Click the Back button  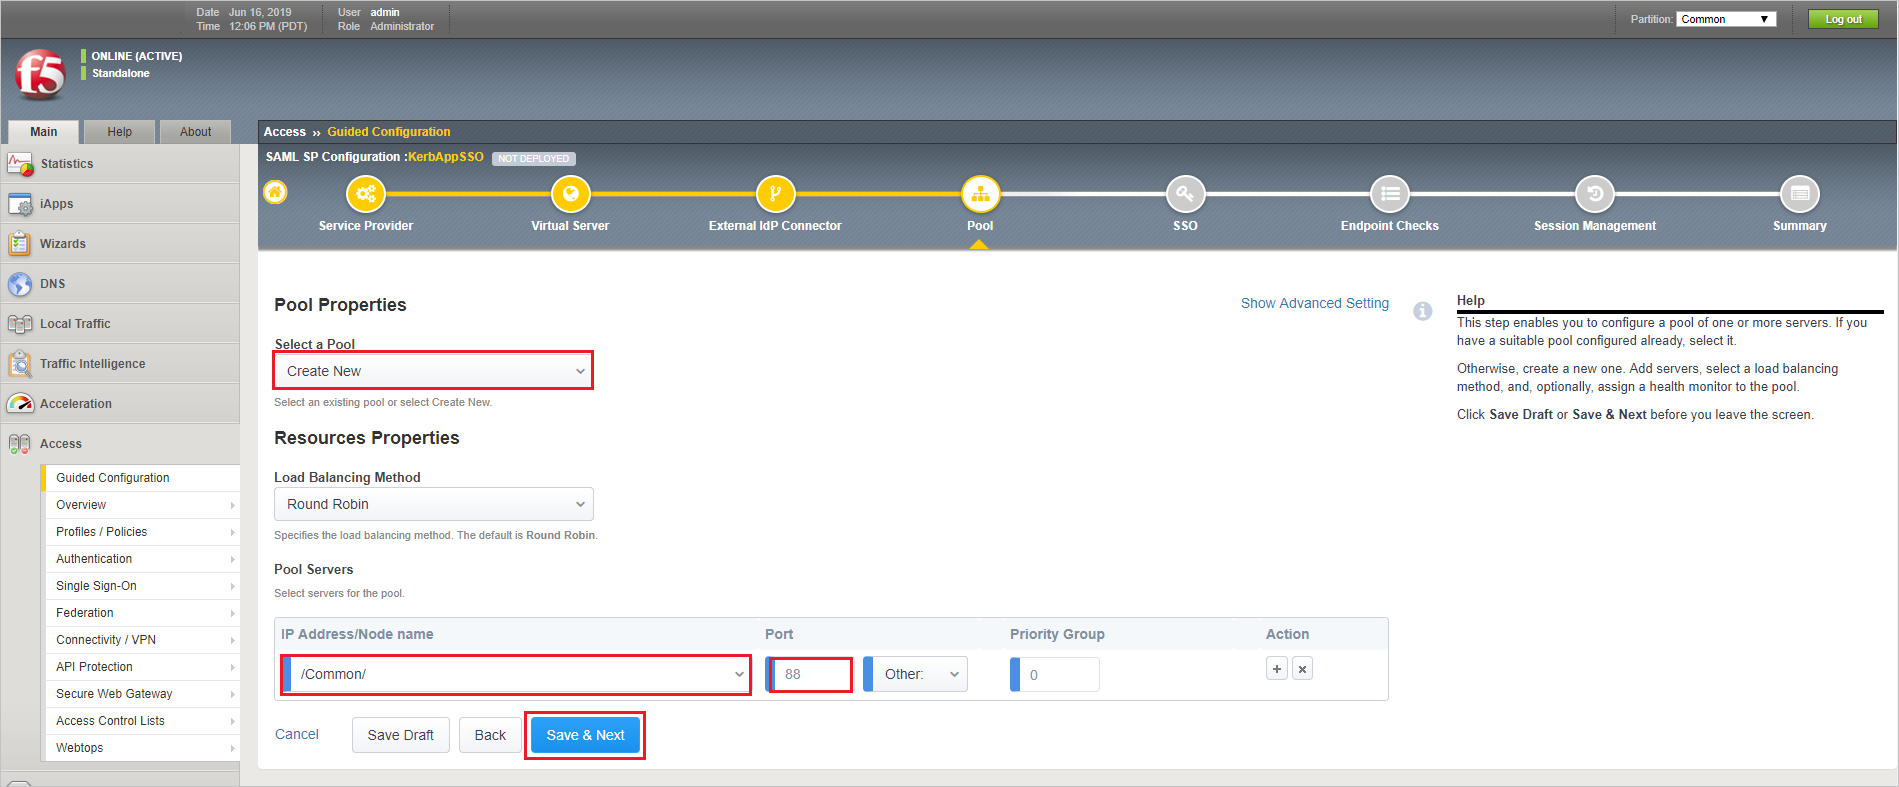[x=490, y=735]
